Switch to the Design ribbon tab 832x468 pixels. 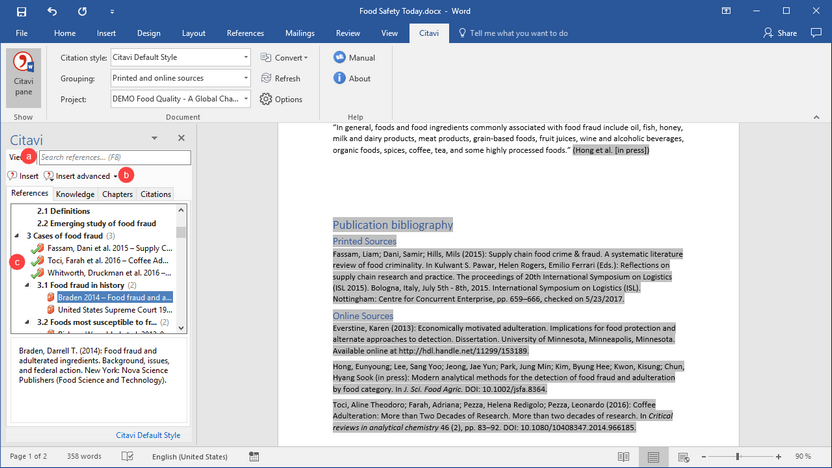pyautogui.click(x=149, y=33)
